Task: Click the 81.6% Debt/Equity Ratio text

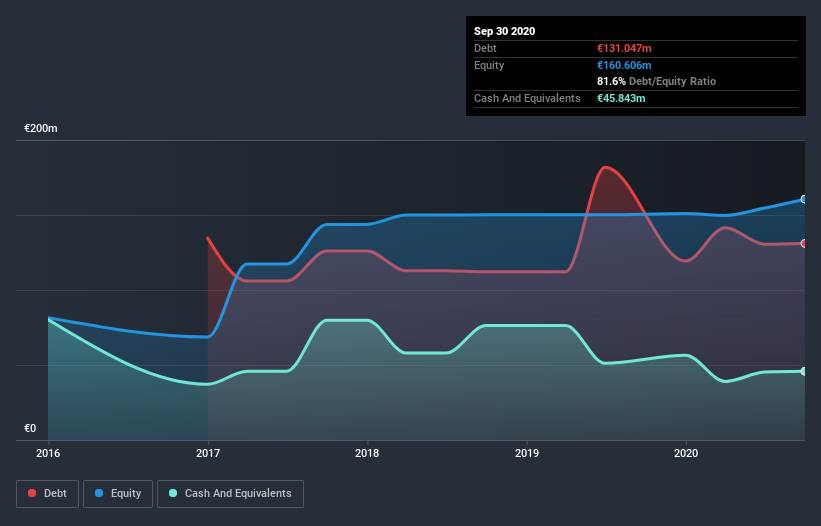Action: click(657, 81)
